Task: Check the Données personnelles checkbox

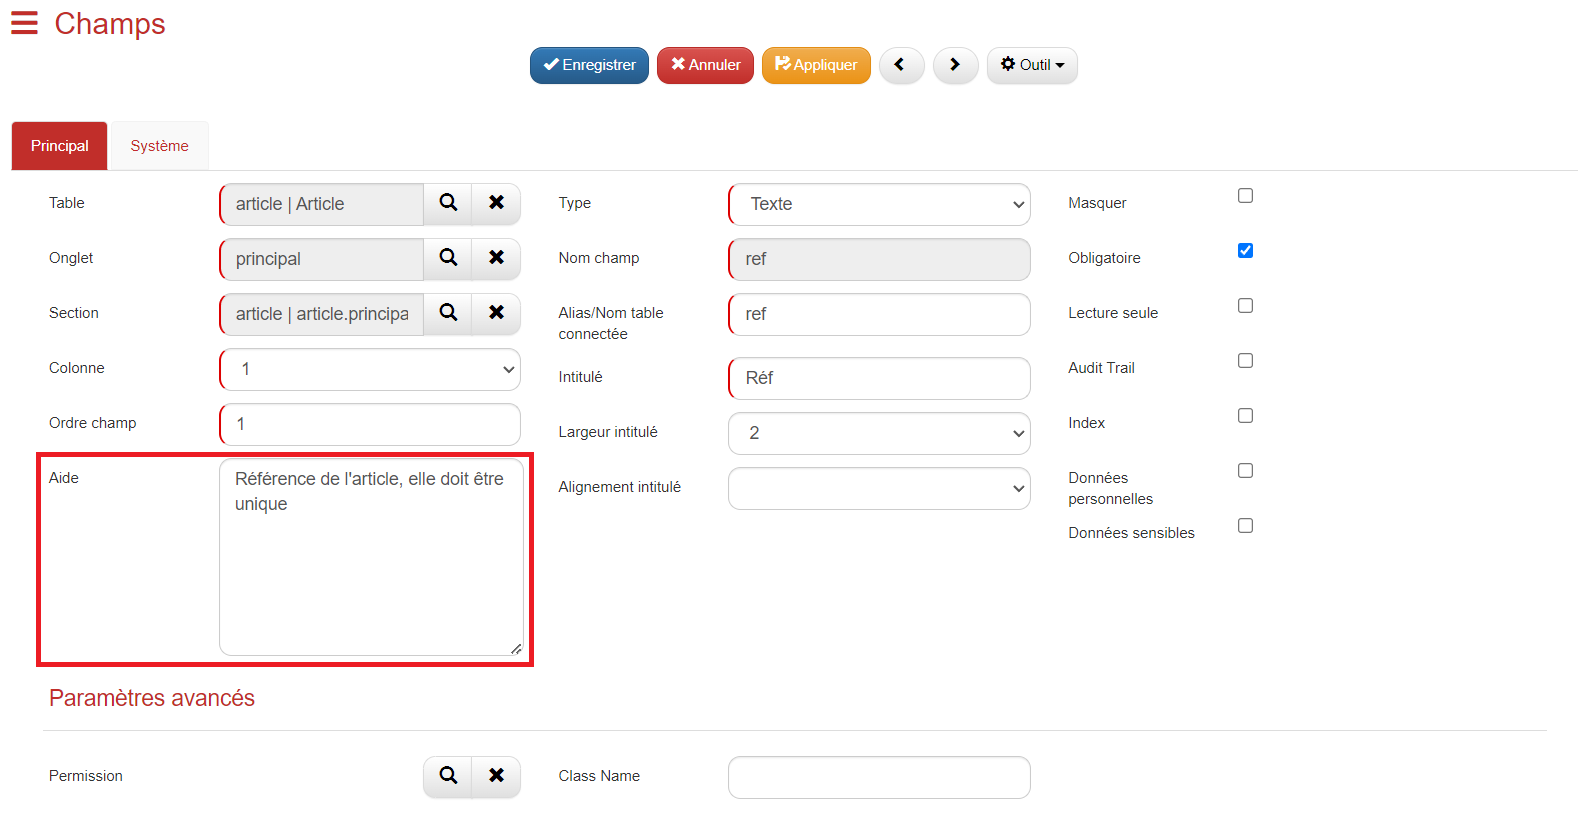Action: (1245, 471)
